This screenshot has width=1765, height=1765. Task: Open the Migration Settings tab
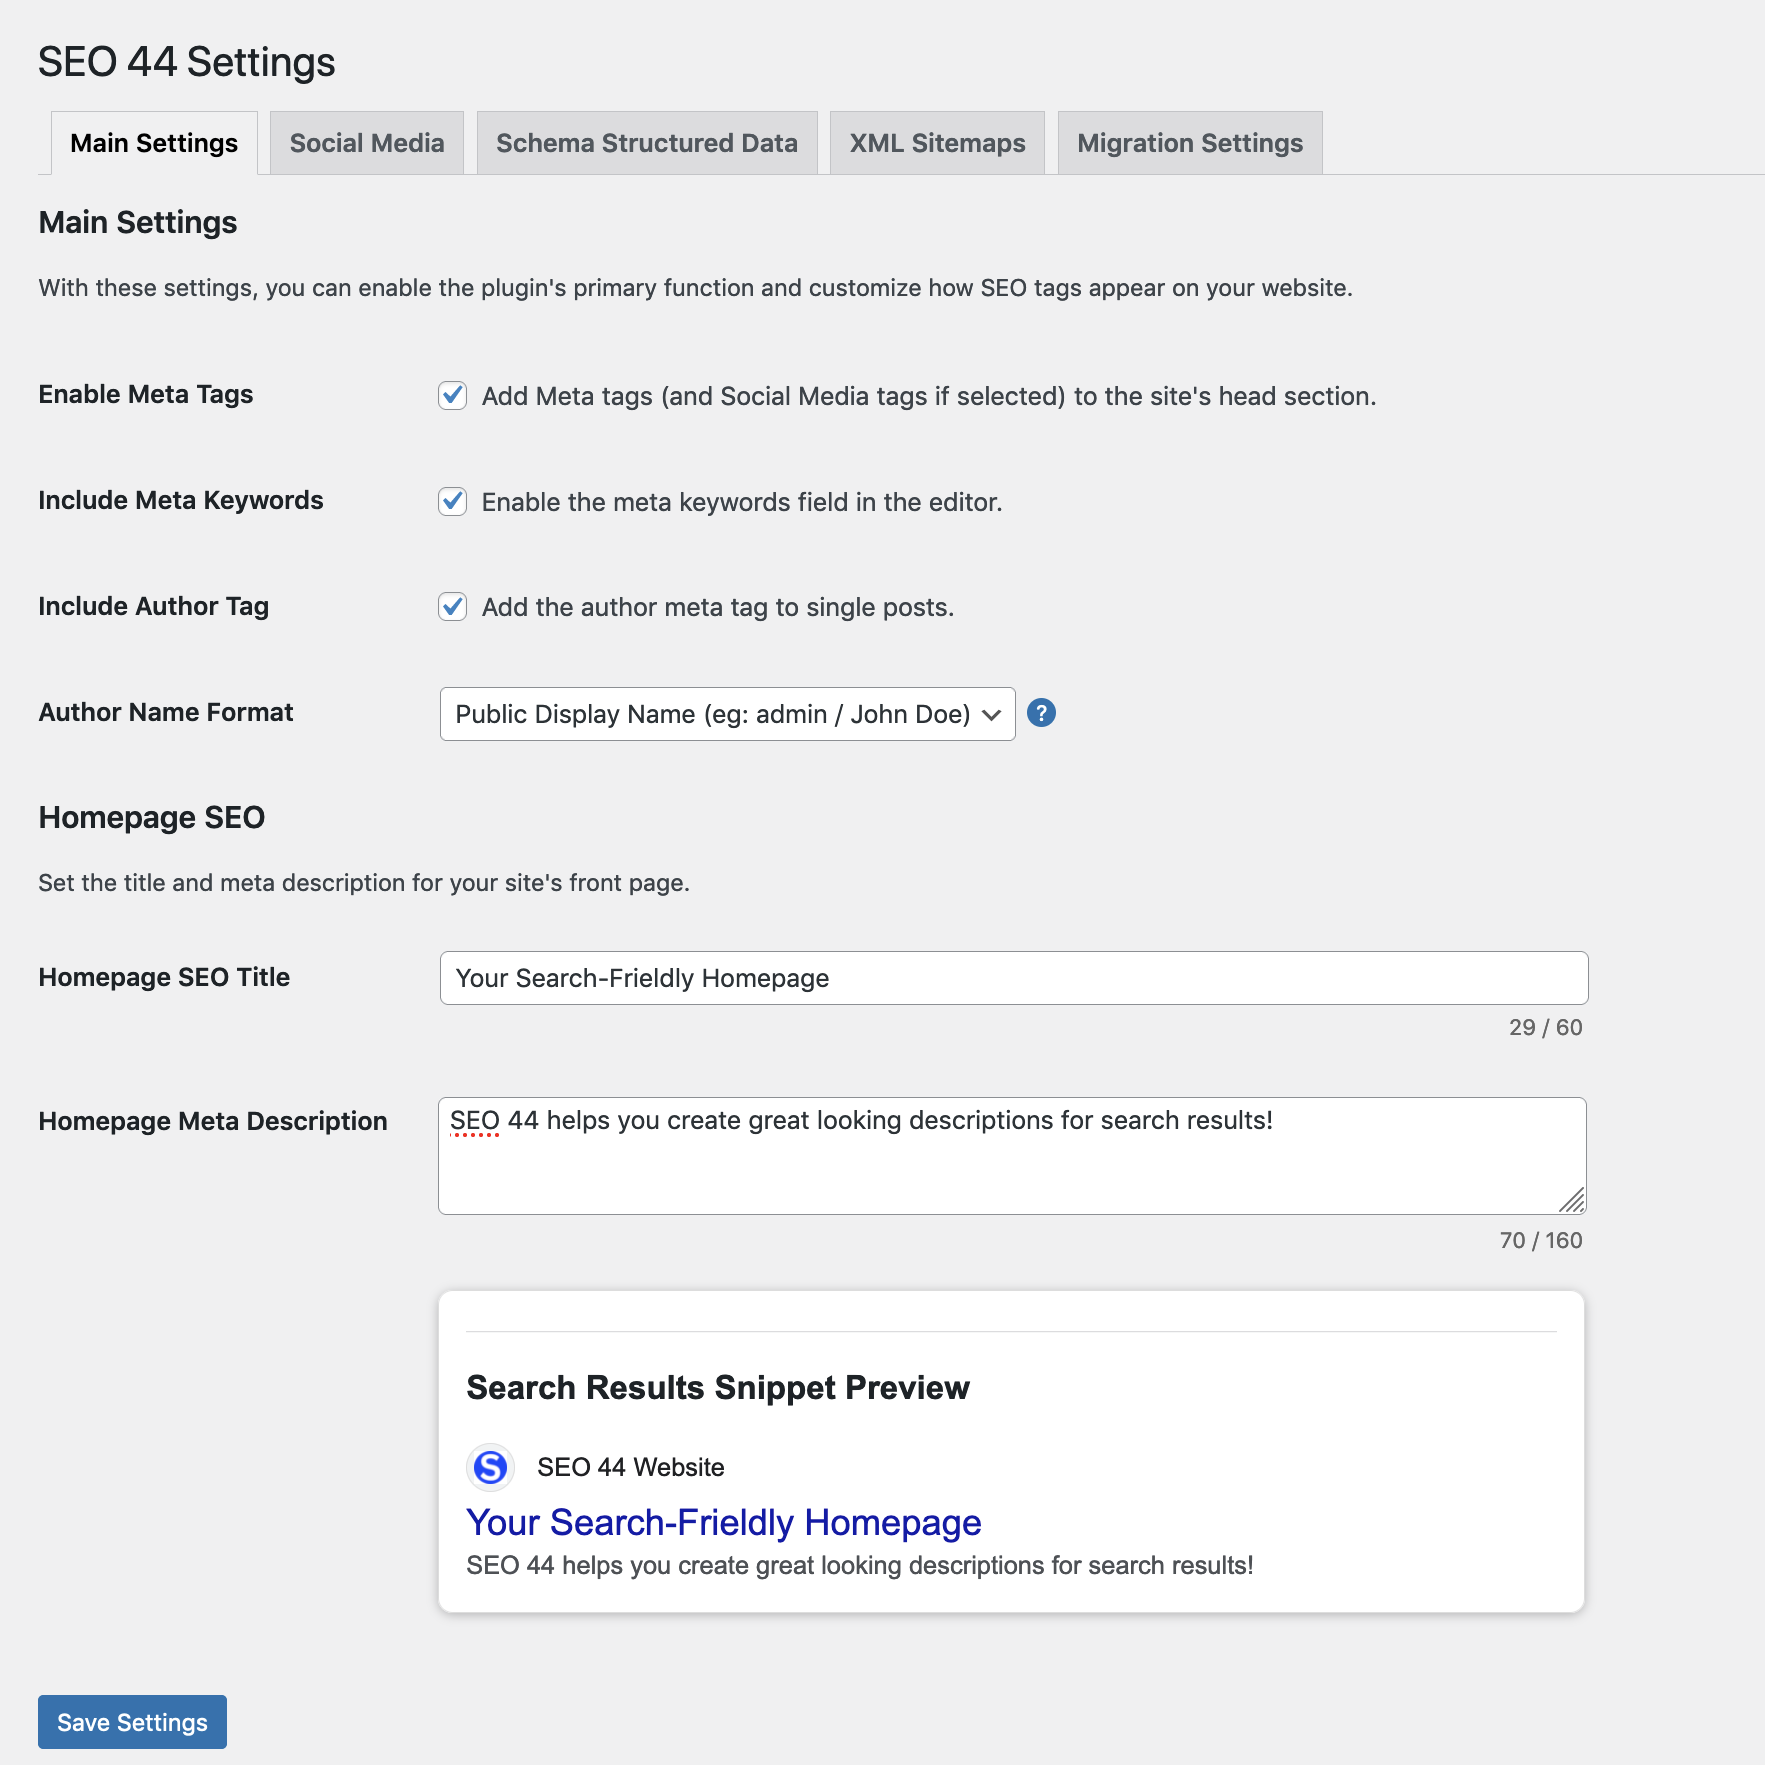pyautogui.click(x=1189, y=142)
